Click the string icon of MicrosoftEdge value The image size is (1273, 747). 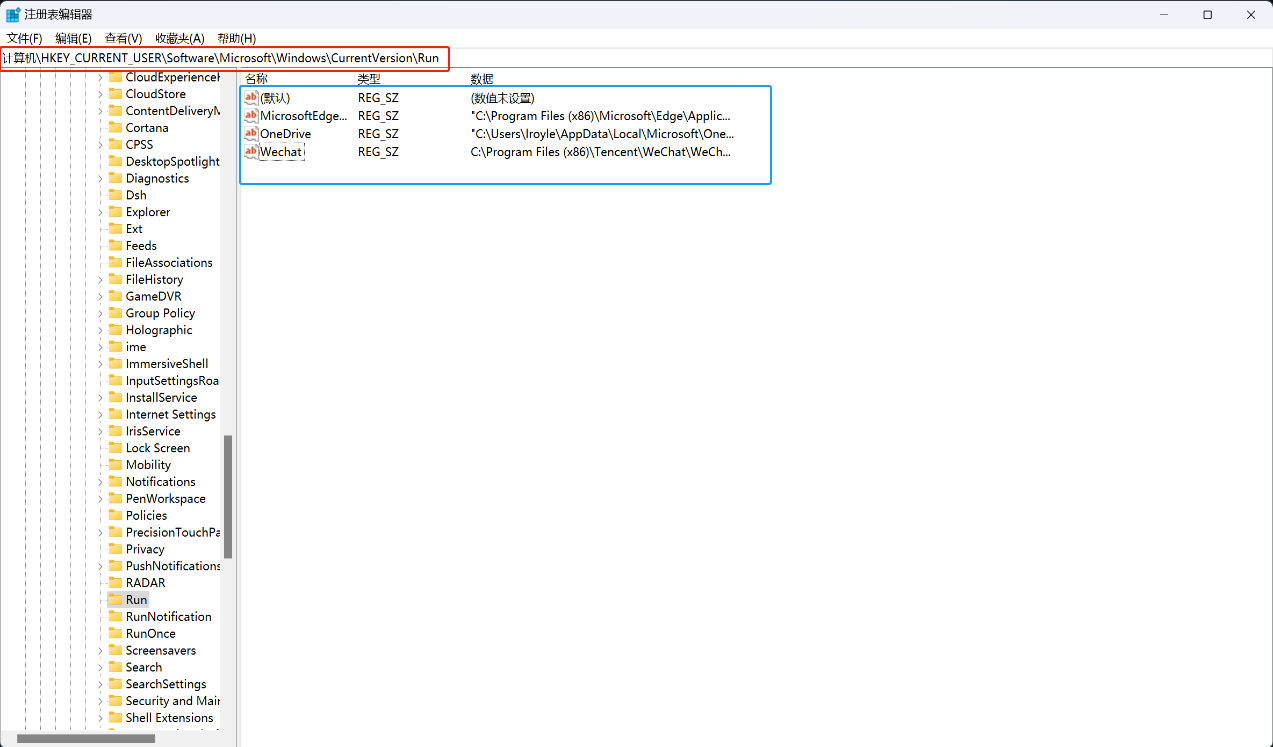click(x=251, y=116)
